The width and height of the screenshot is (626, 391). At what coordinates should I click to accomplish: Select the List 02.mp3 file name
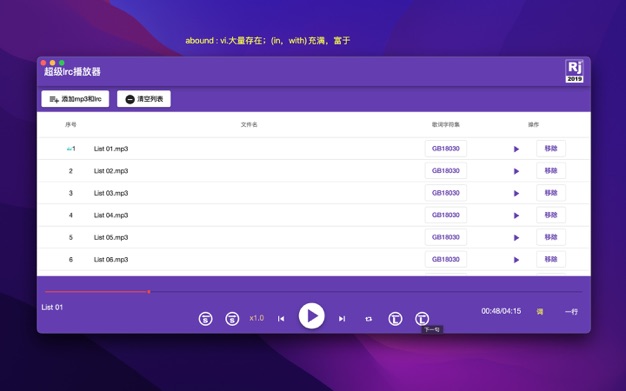pyautogui.click(x=111, y=171)
